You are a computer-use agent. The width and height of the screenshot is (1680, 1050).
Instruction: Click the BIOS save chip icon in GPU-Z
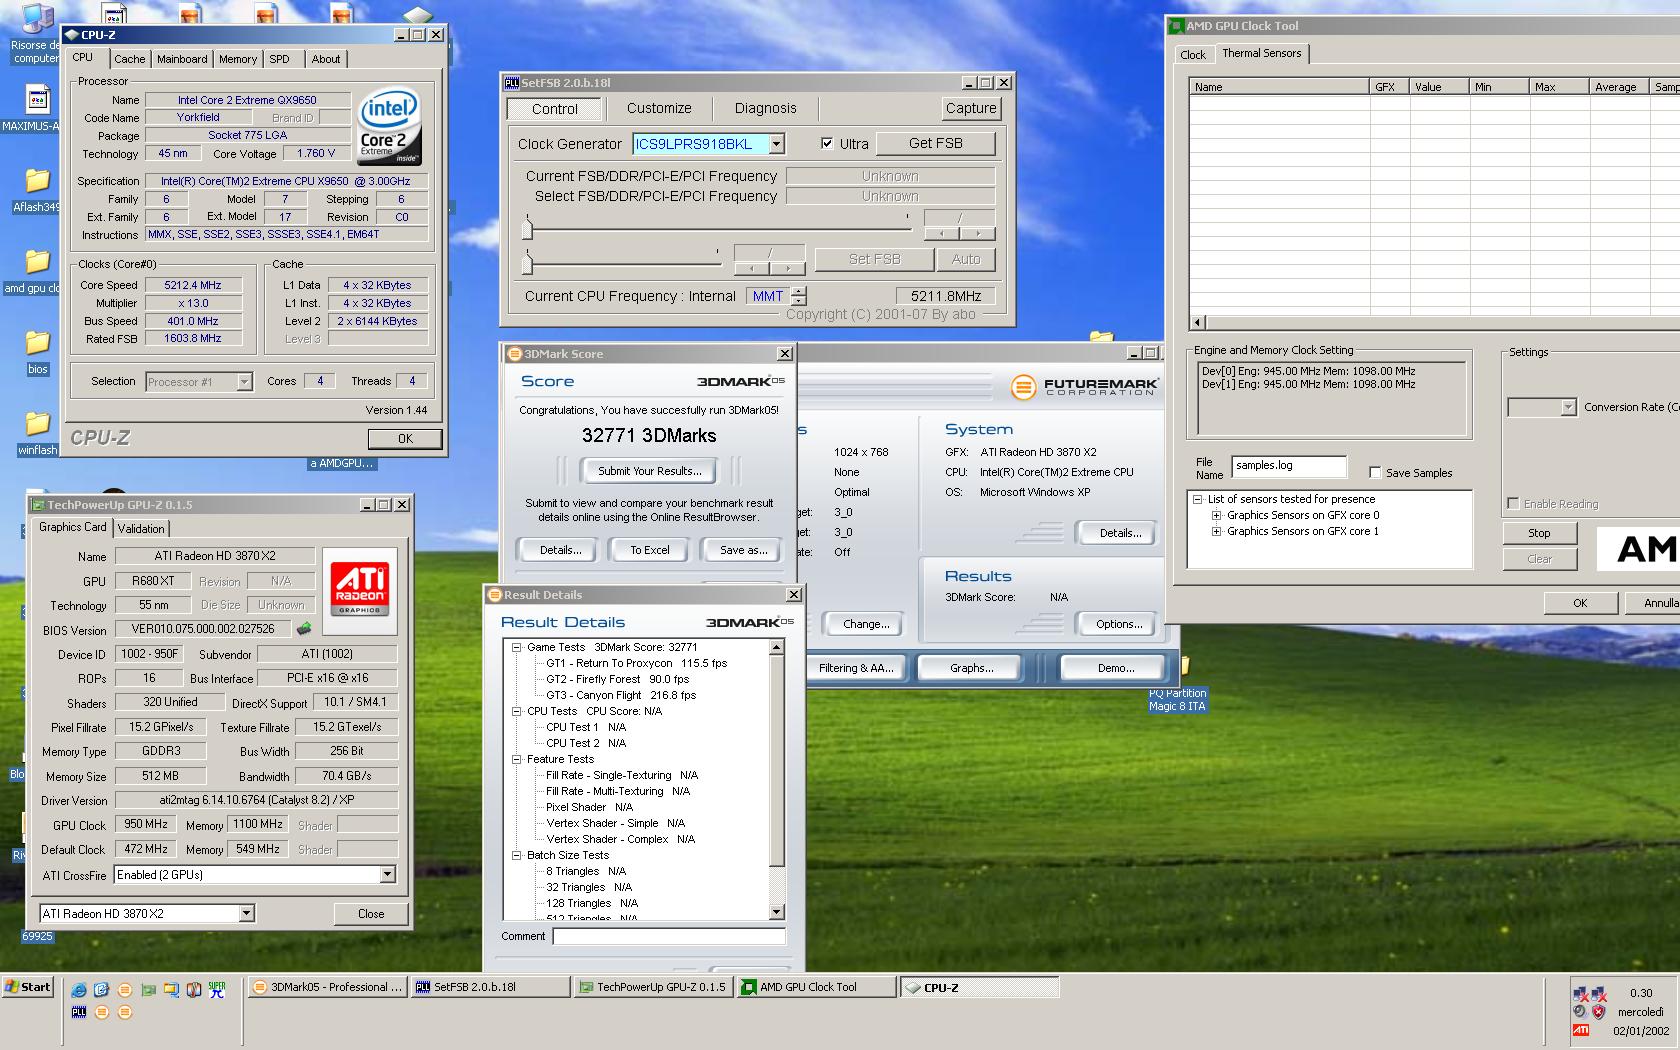click(x=304, y=629)
